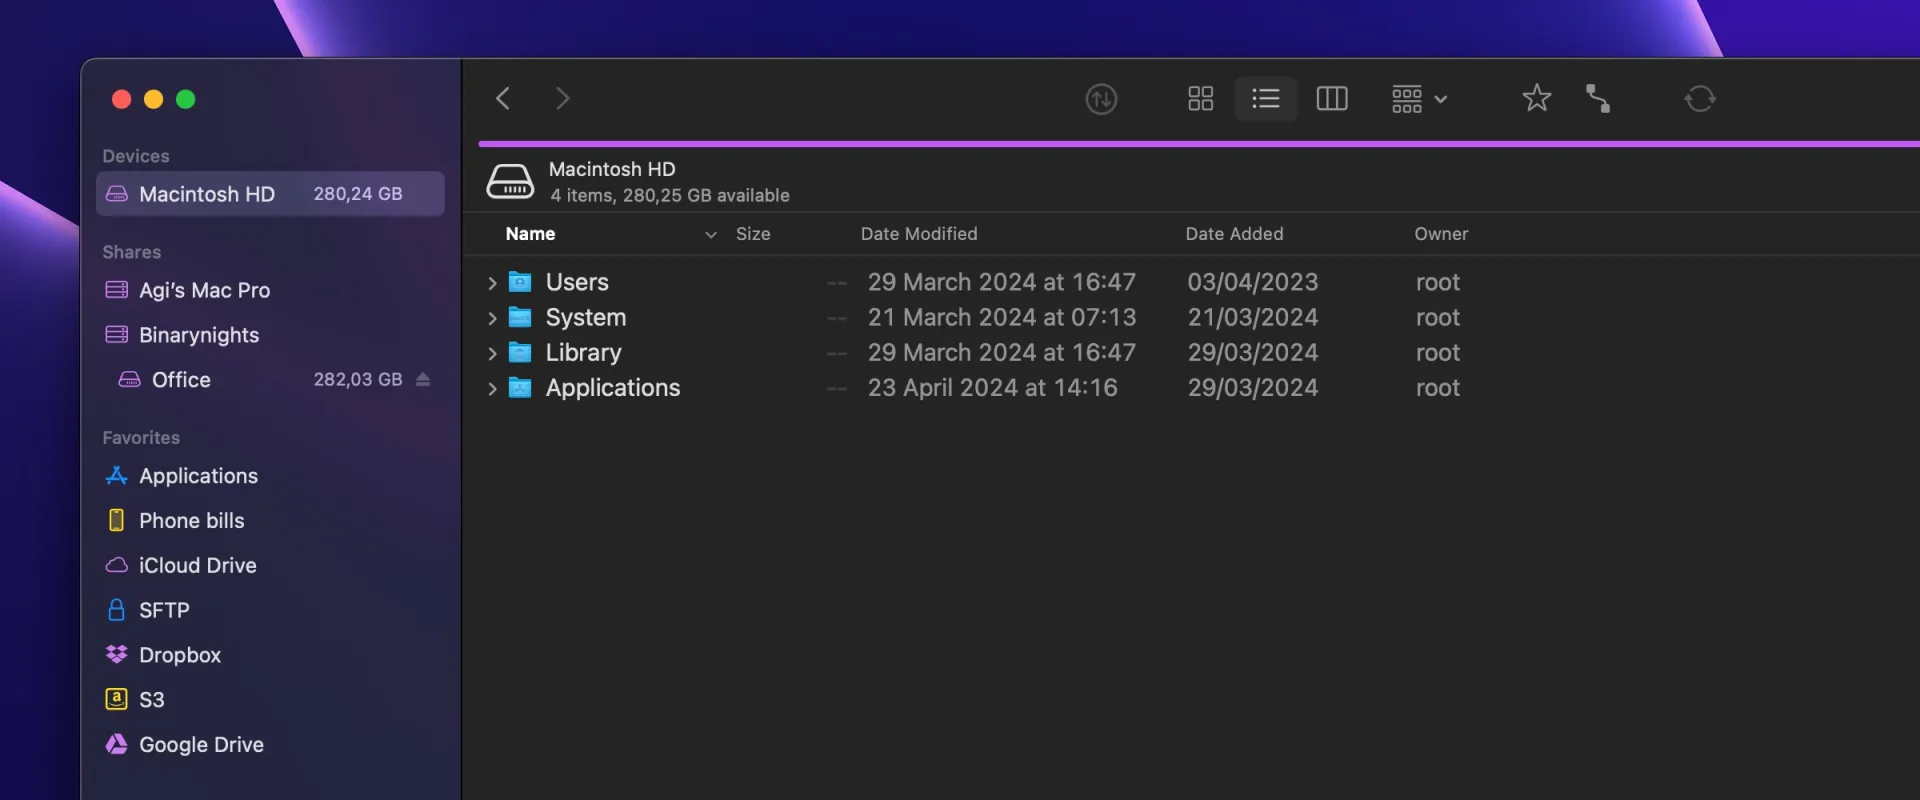Screen dimensions: 1920x800
Task: Select the Users folder name
Action: (x=577, y=282)
